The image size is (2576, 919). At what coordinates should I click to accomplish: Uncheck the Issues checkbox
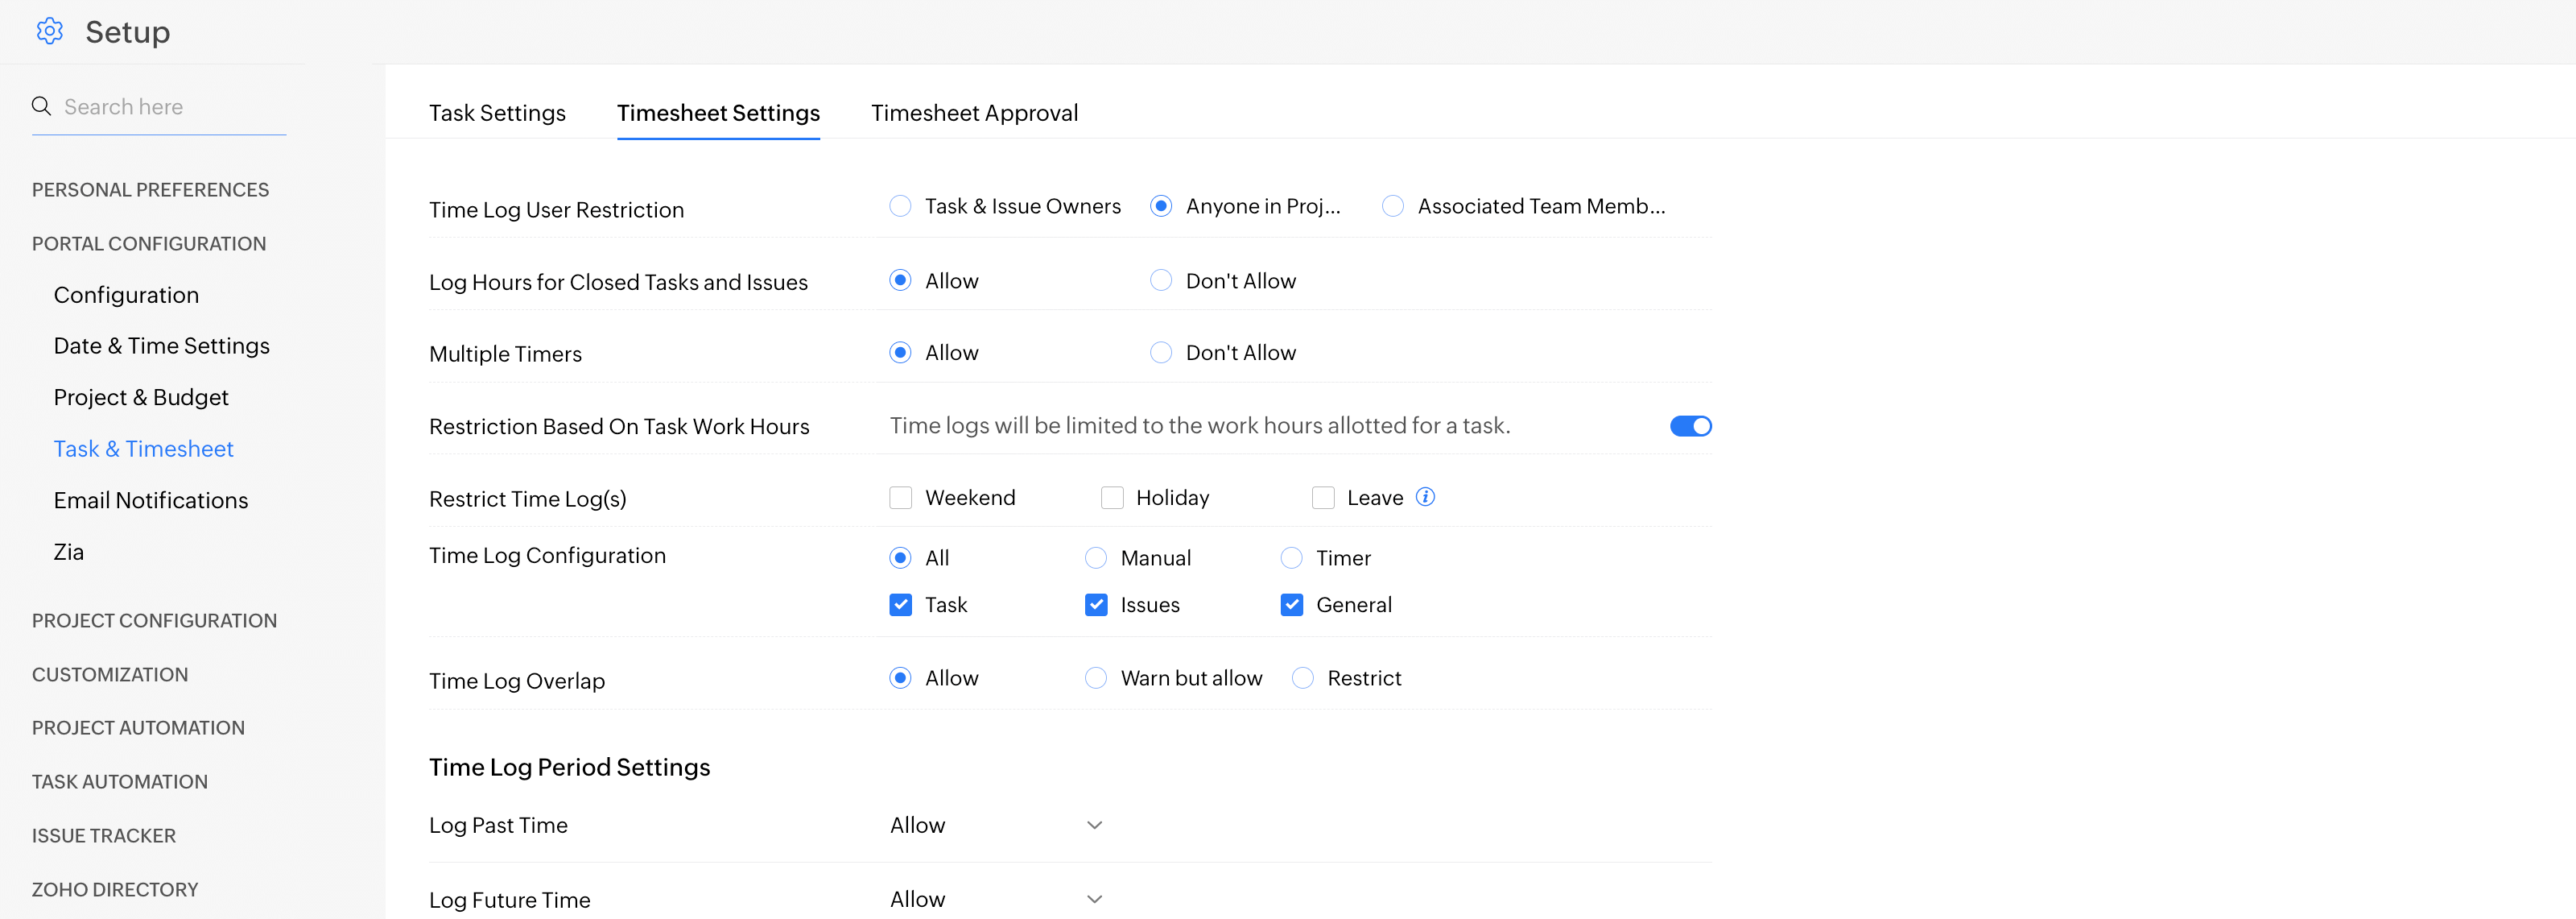tap(1096, 605)
